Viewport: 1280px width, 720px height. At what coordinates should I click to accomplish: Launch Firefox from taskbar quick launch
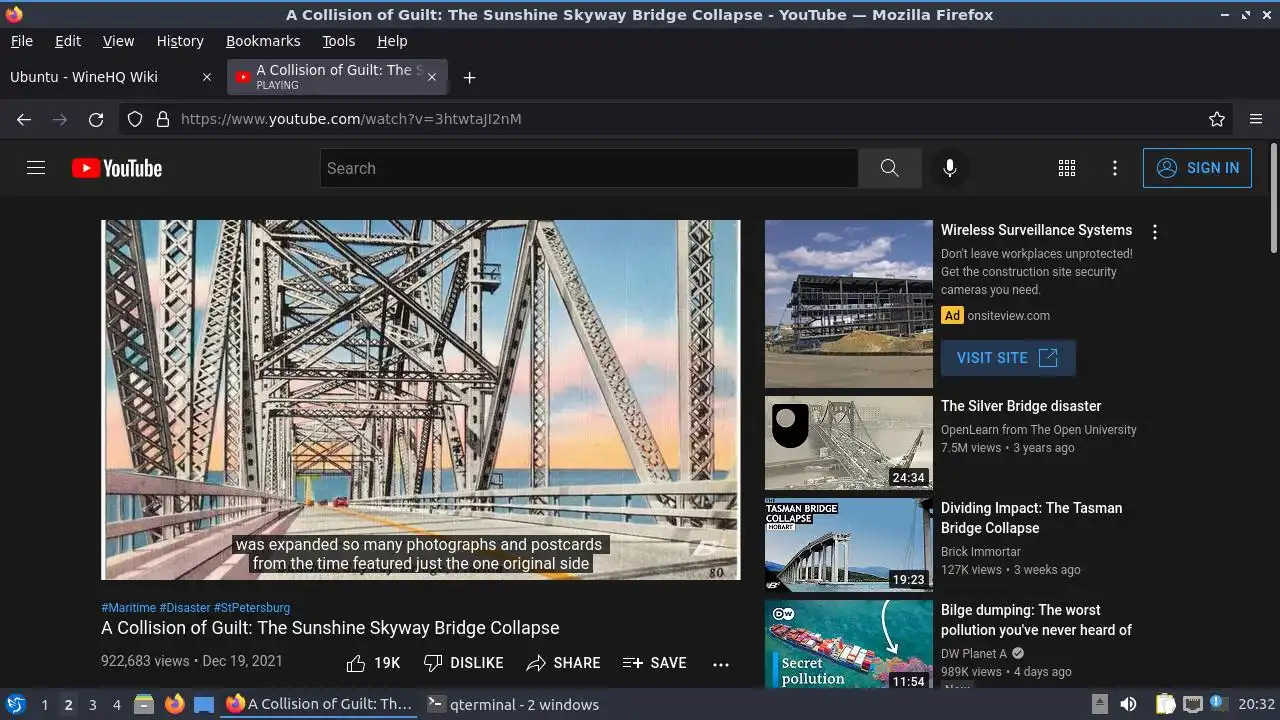pyautogui.click(x=174, y=704)
